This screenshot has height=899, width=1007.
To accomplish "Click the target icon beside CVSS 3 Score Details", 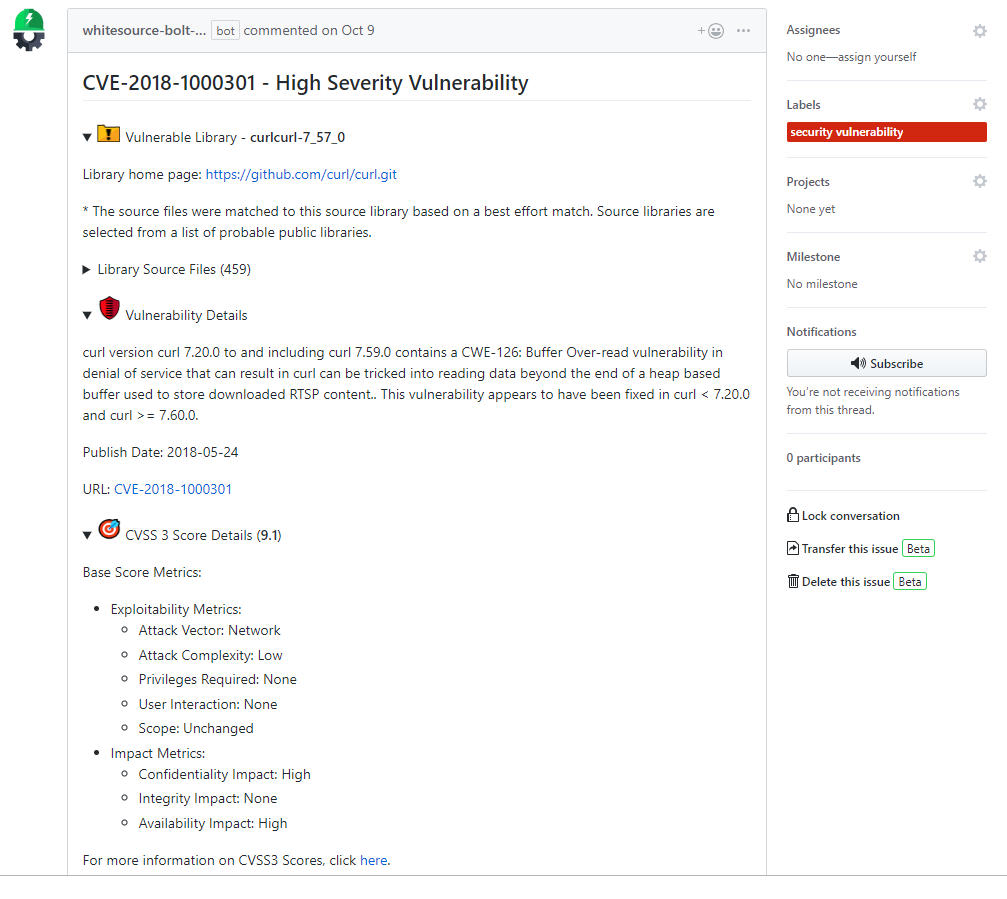I will [x=109, y=529].
